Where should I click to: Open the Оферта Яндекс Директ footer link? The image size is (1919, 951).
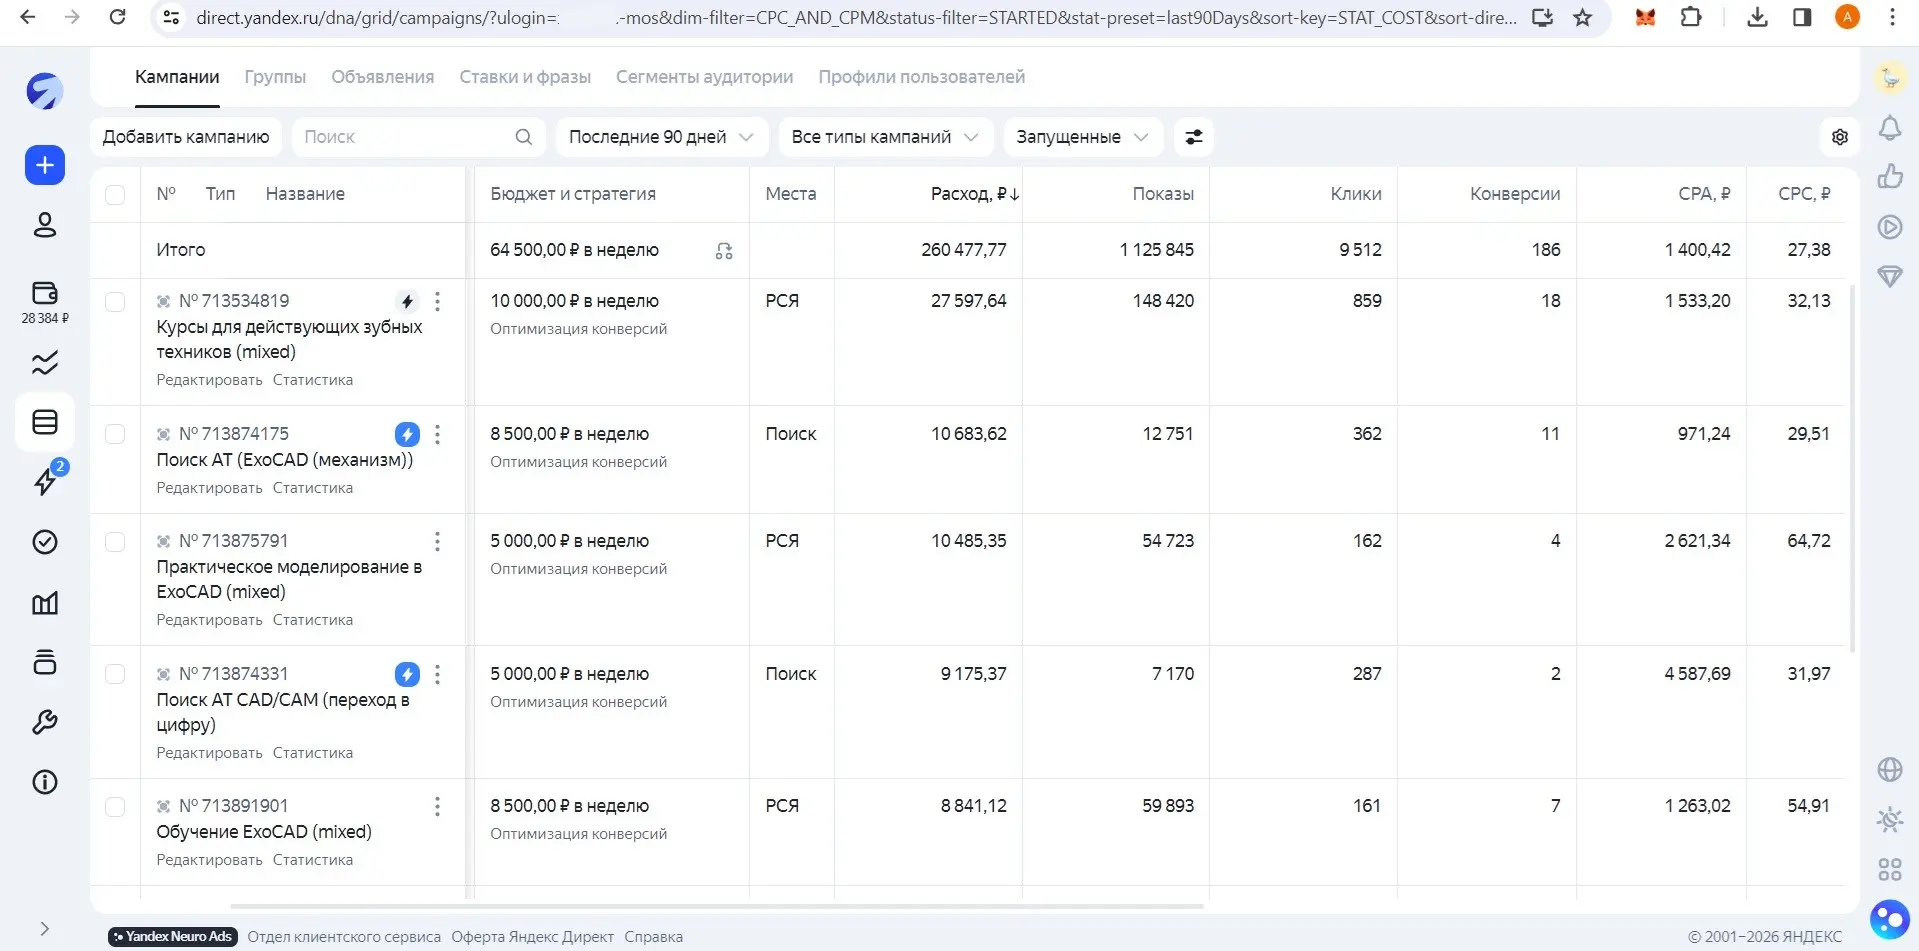pos(532,937)
